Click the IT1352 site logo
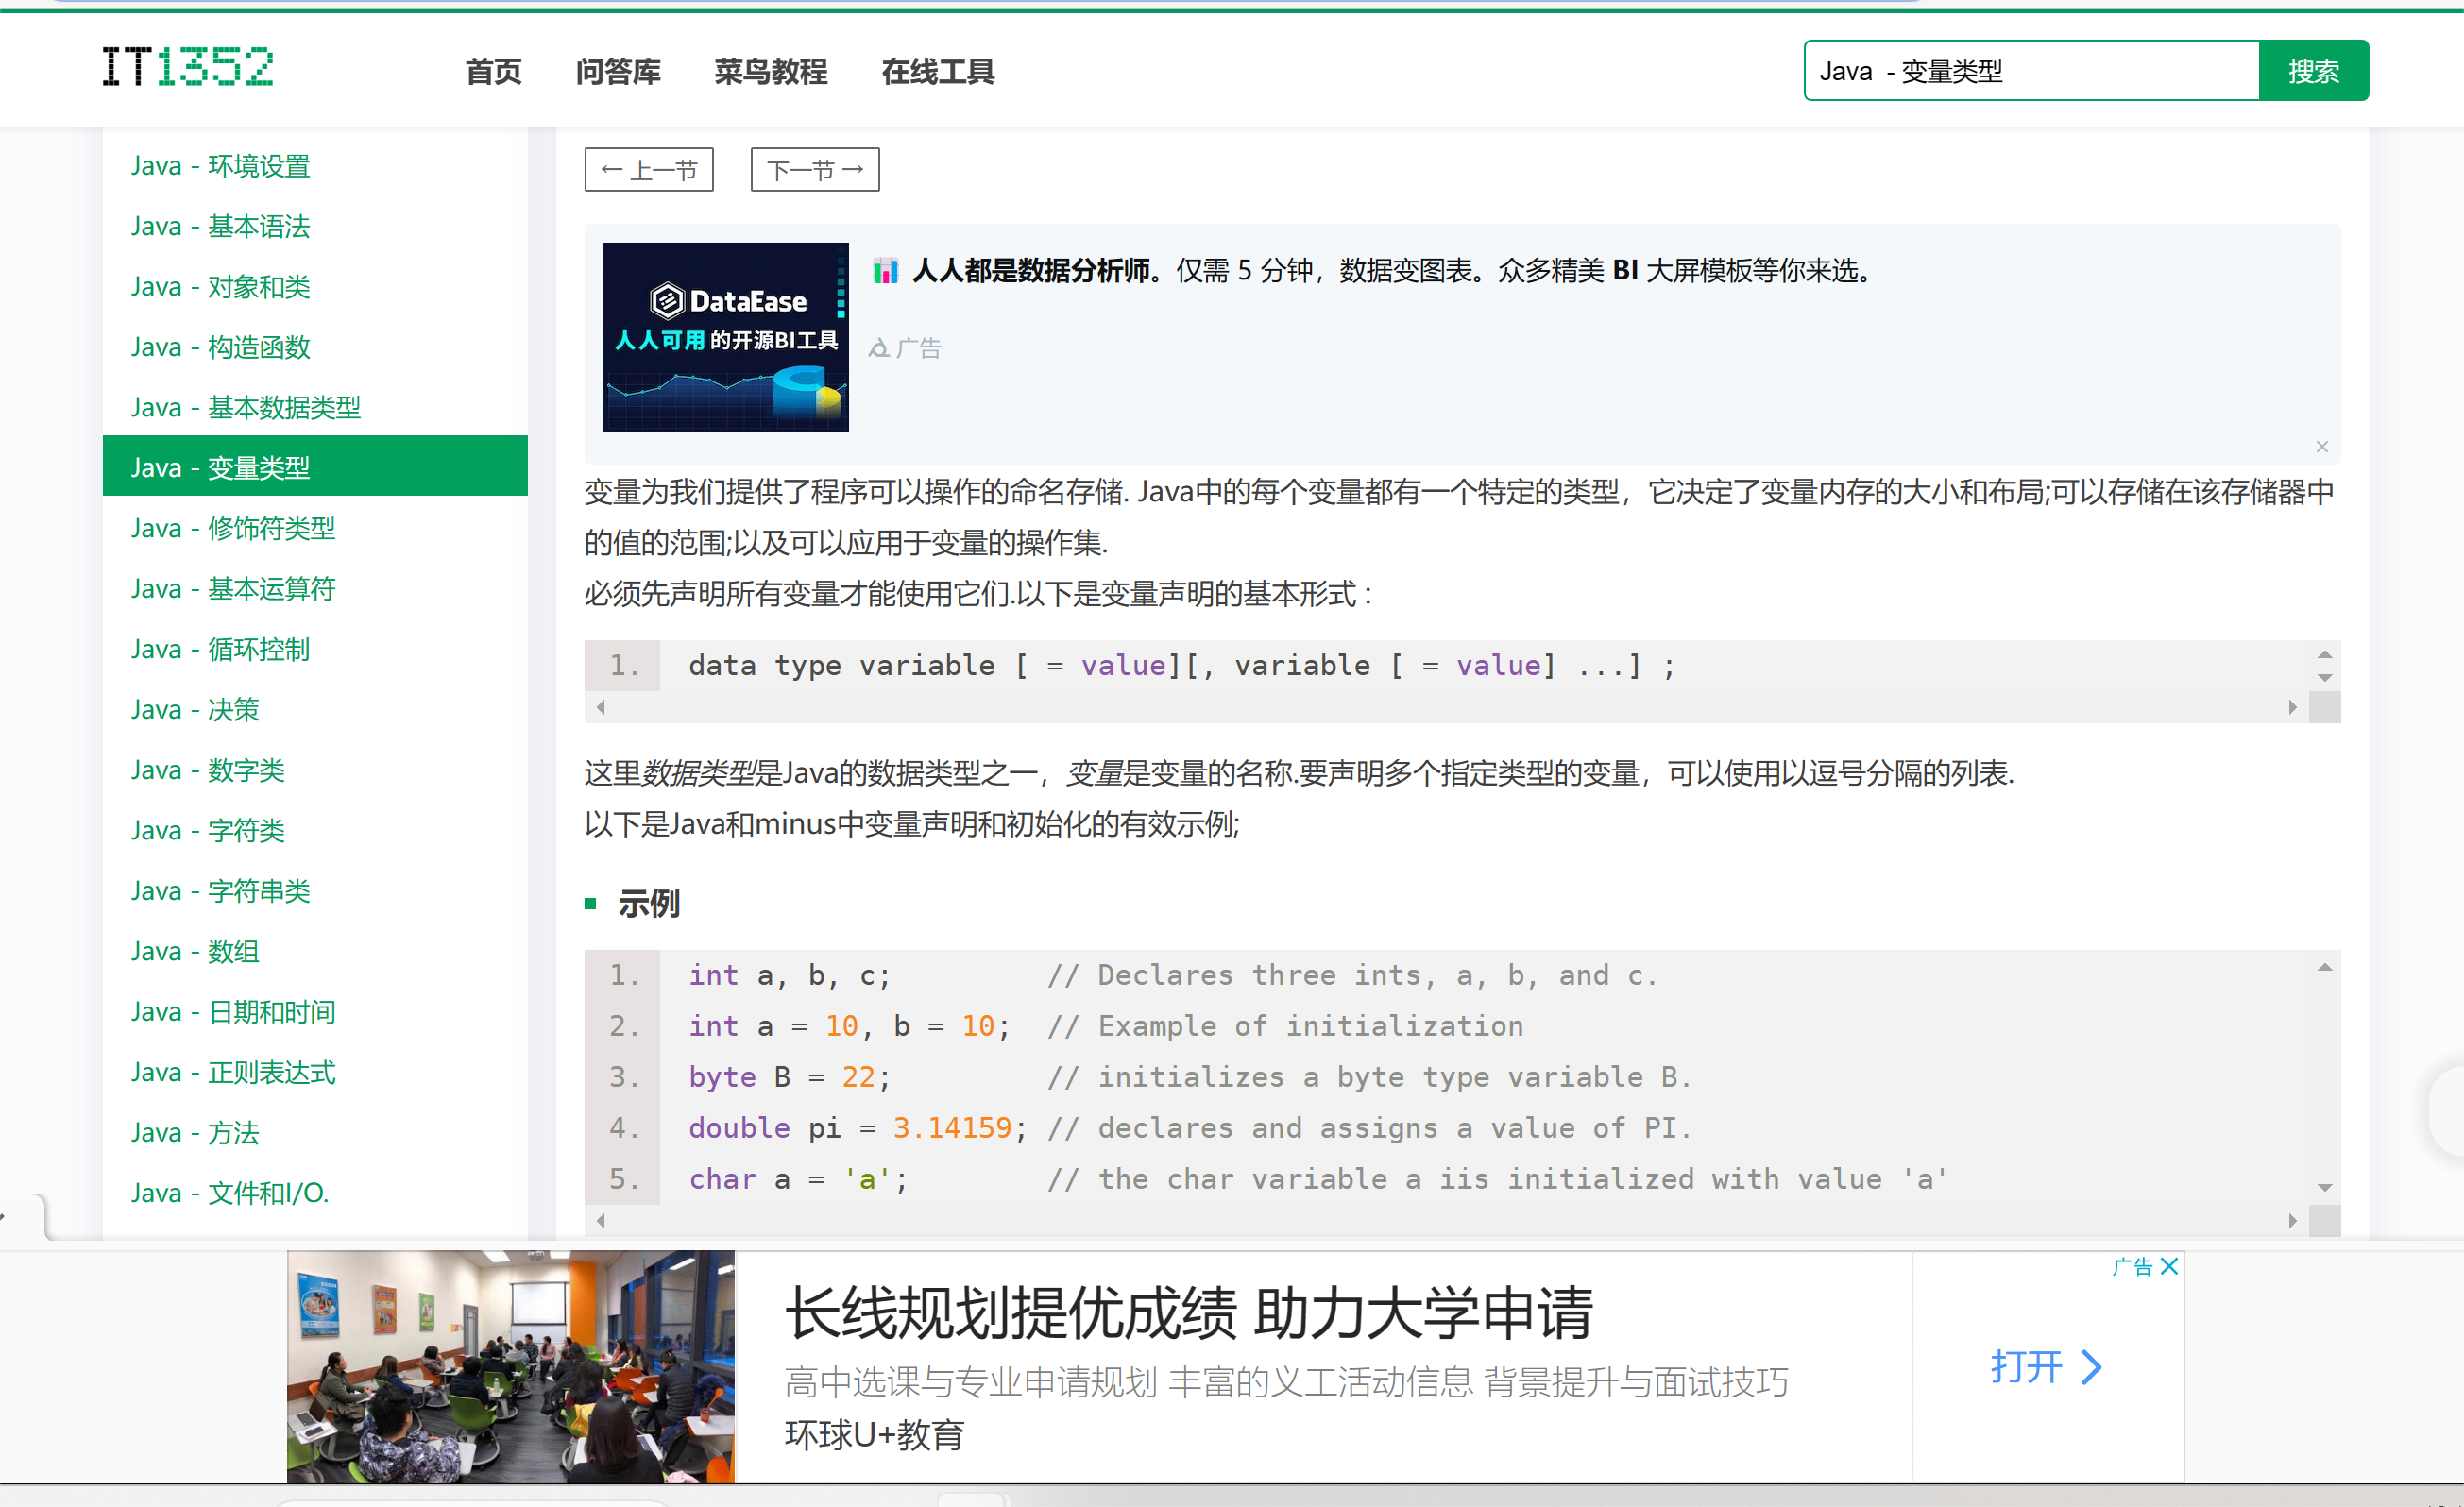Screen dimensions: 2464x1507 tap(187, 68)
